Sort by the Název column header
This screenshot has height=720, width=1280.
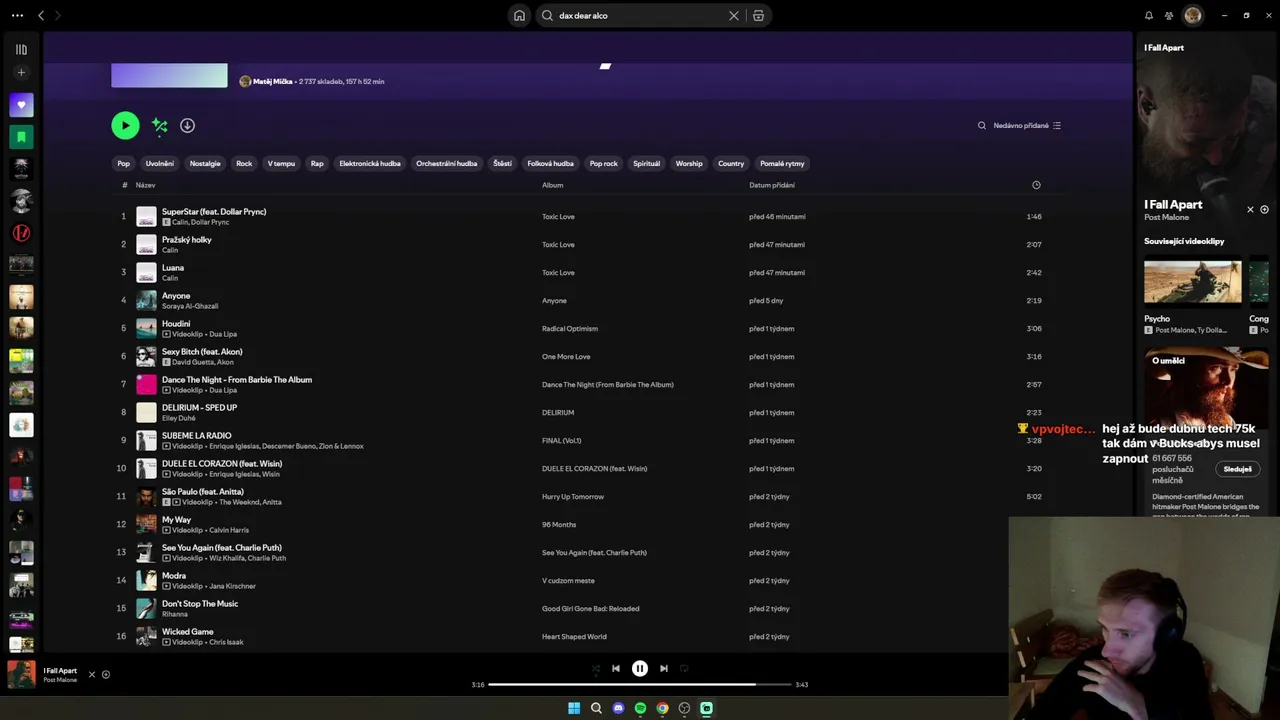coord(146,185)
